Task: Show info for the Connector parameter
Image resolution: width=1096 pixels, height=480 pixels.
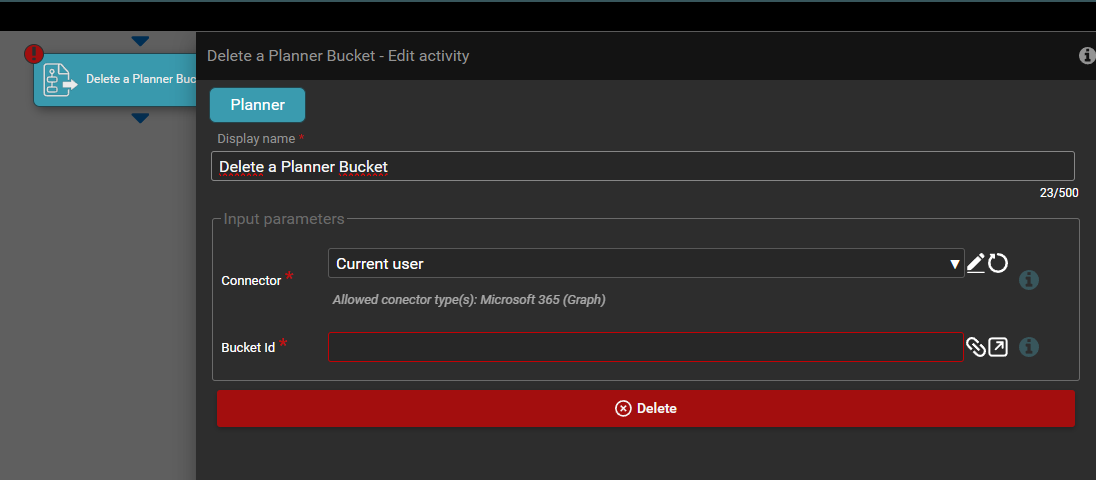Action: coord(1028,280)
